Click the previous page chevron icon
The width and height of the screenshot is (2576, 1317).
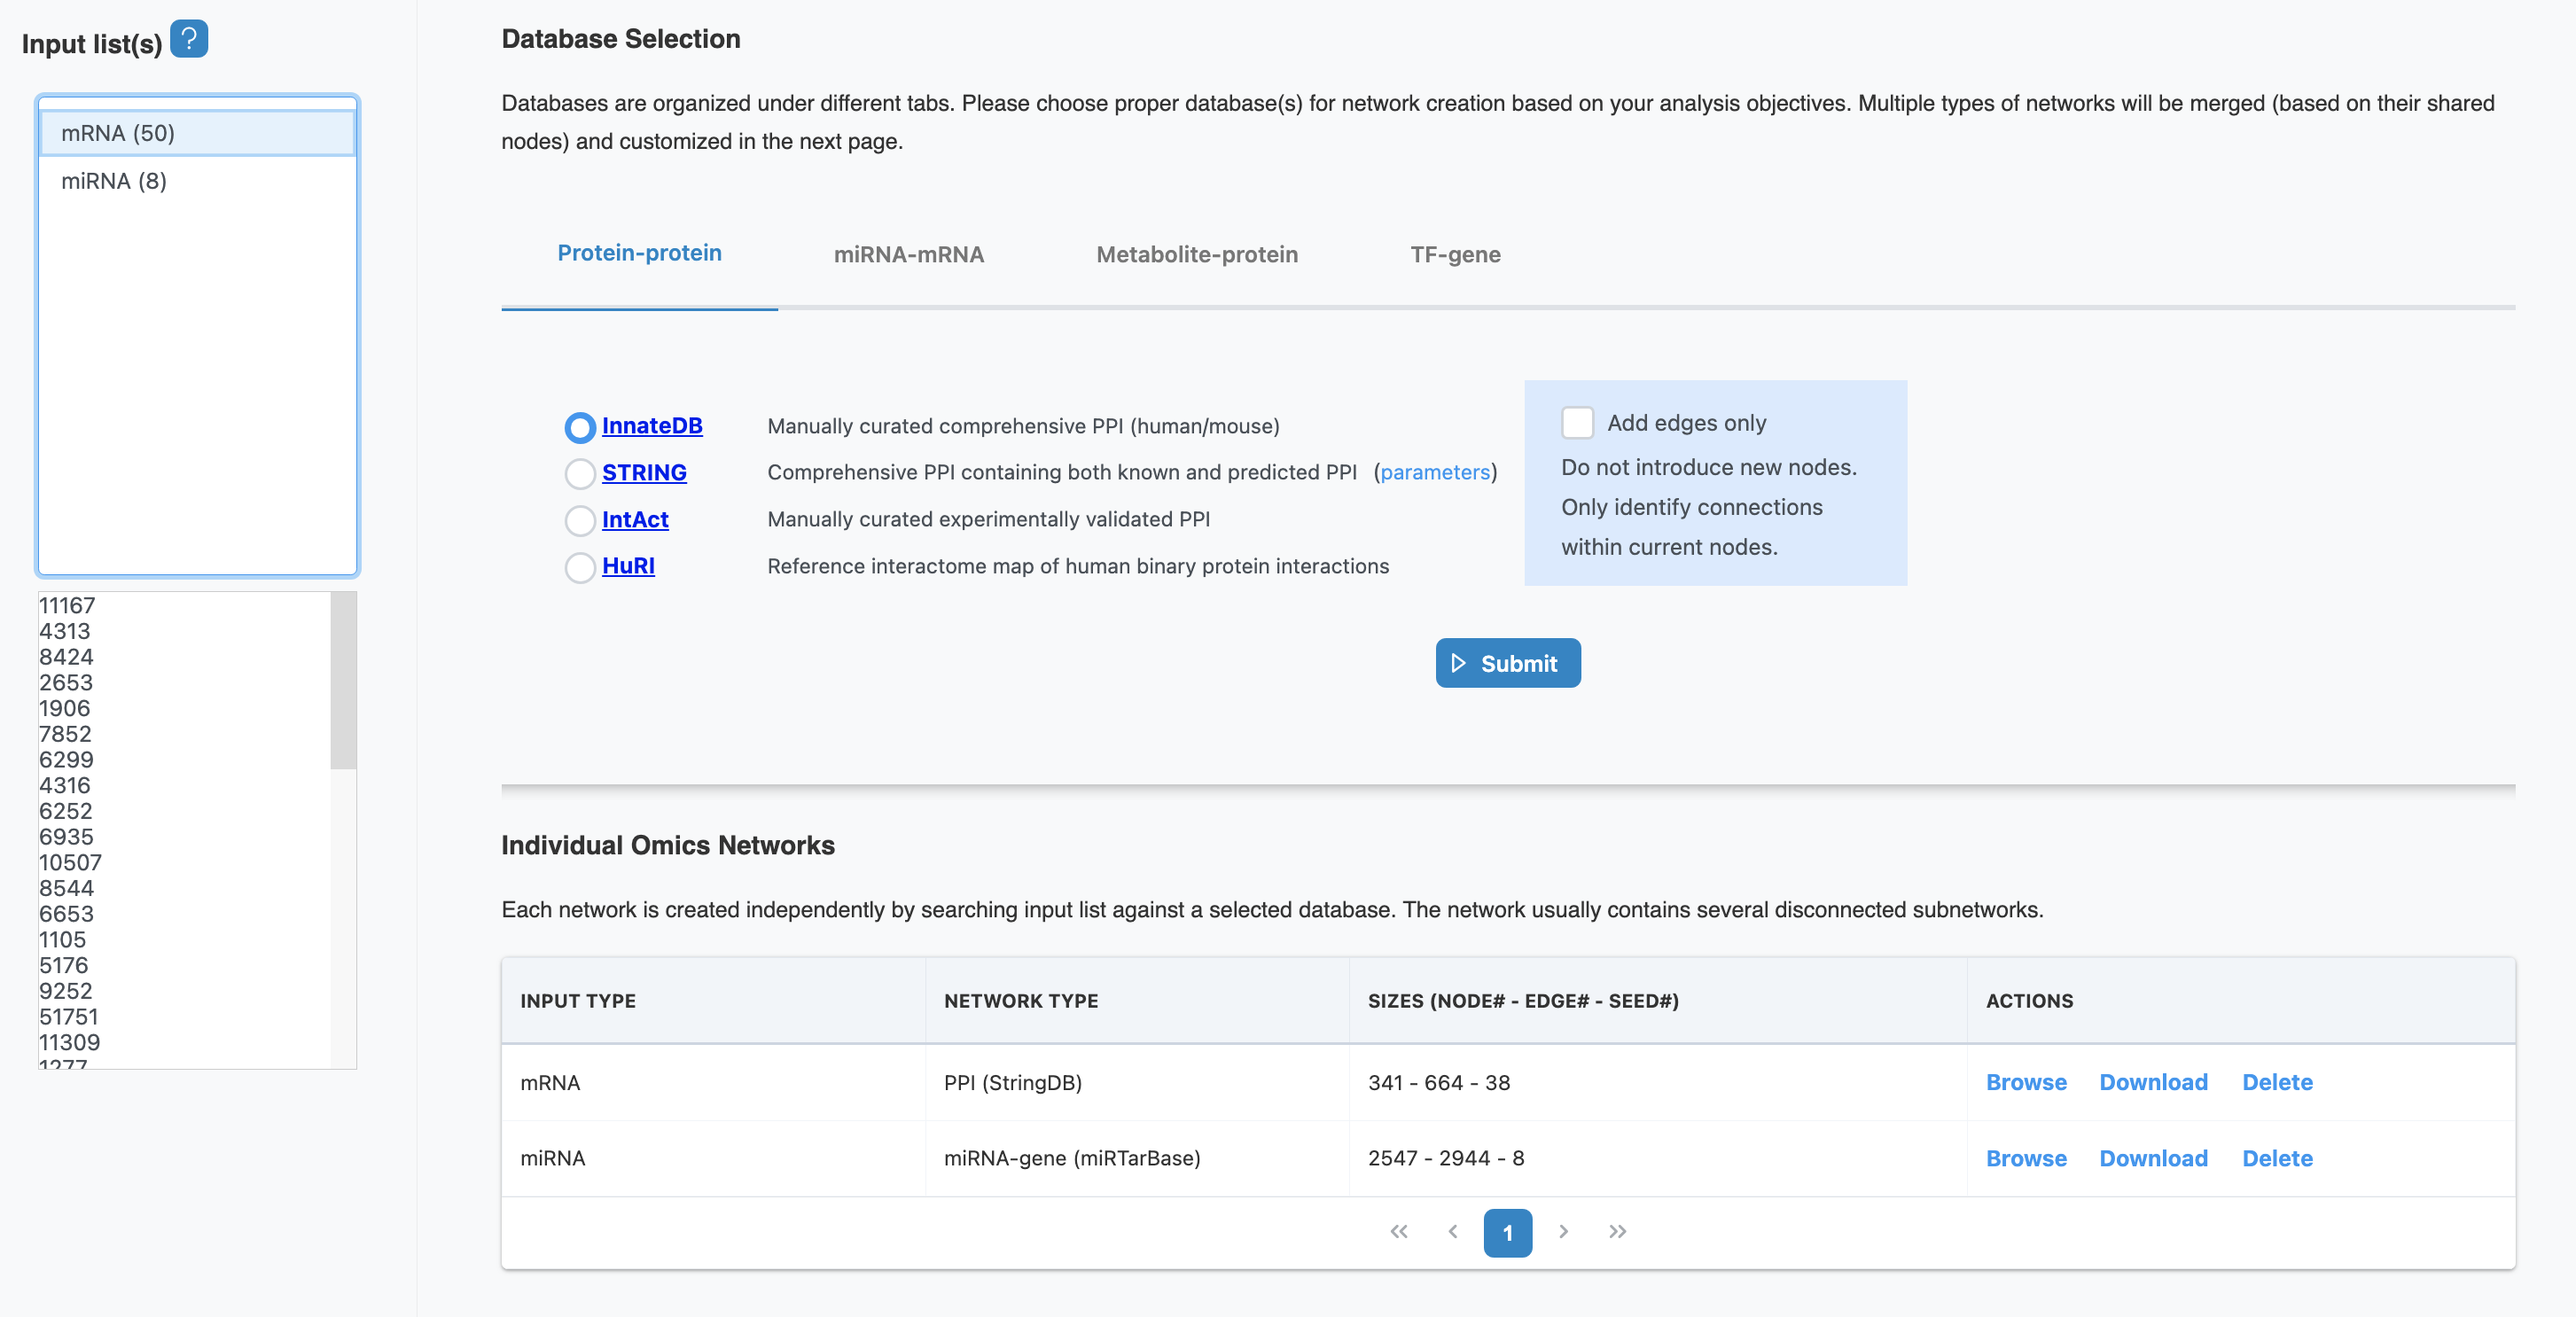(x=1453, y=1232)
